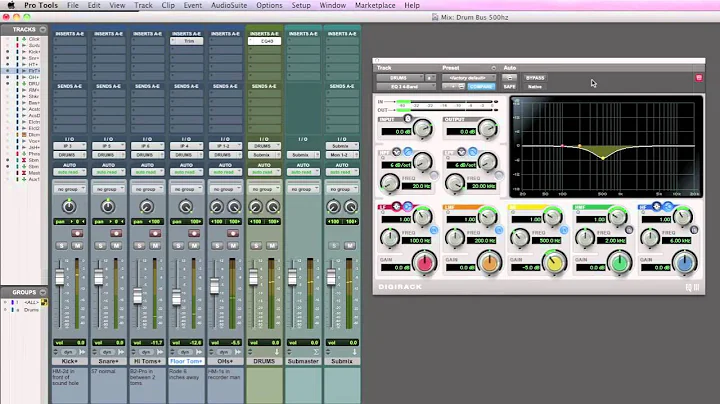Click the EQ III logo icon
The image size is (720, 404).
coord(692,287)
